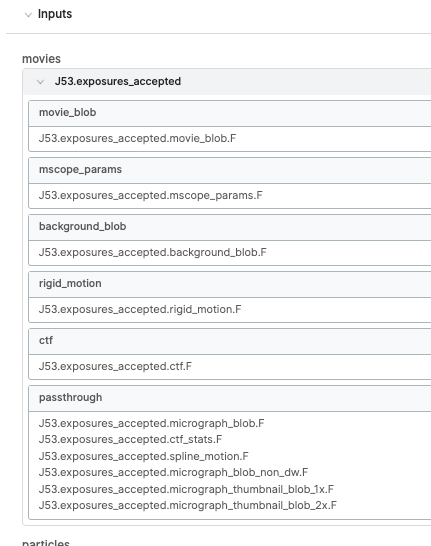Click the micrograph_blob_non_dw.F passthrough entry
Image resolution: width=431 pixels, height=546 pixels.
tap(173, 473)
